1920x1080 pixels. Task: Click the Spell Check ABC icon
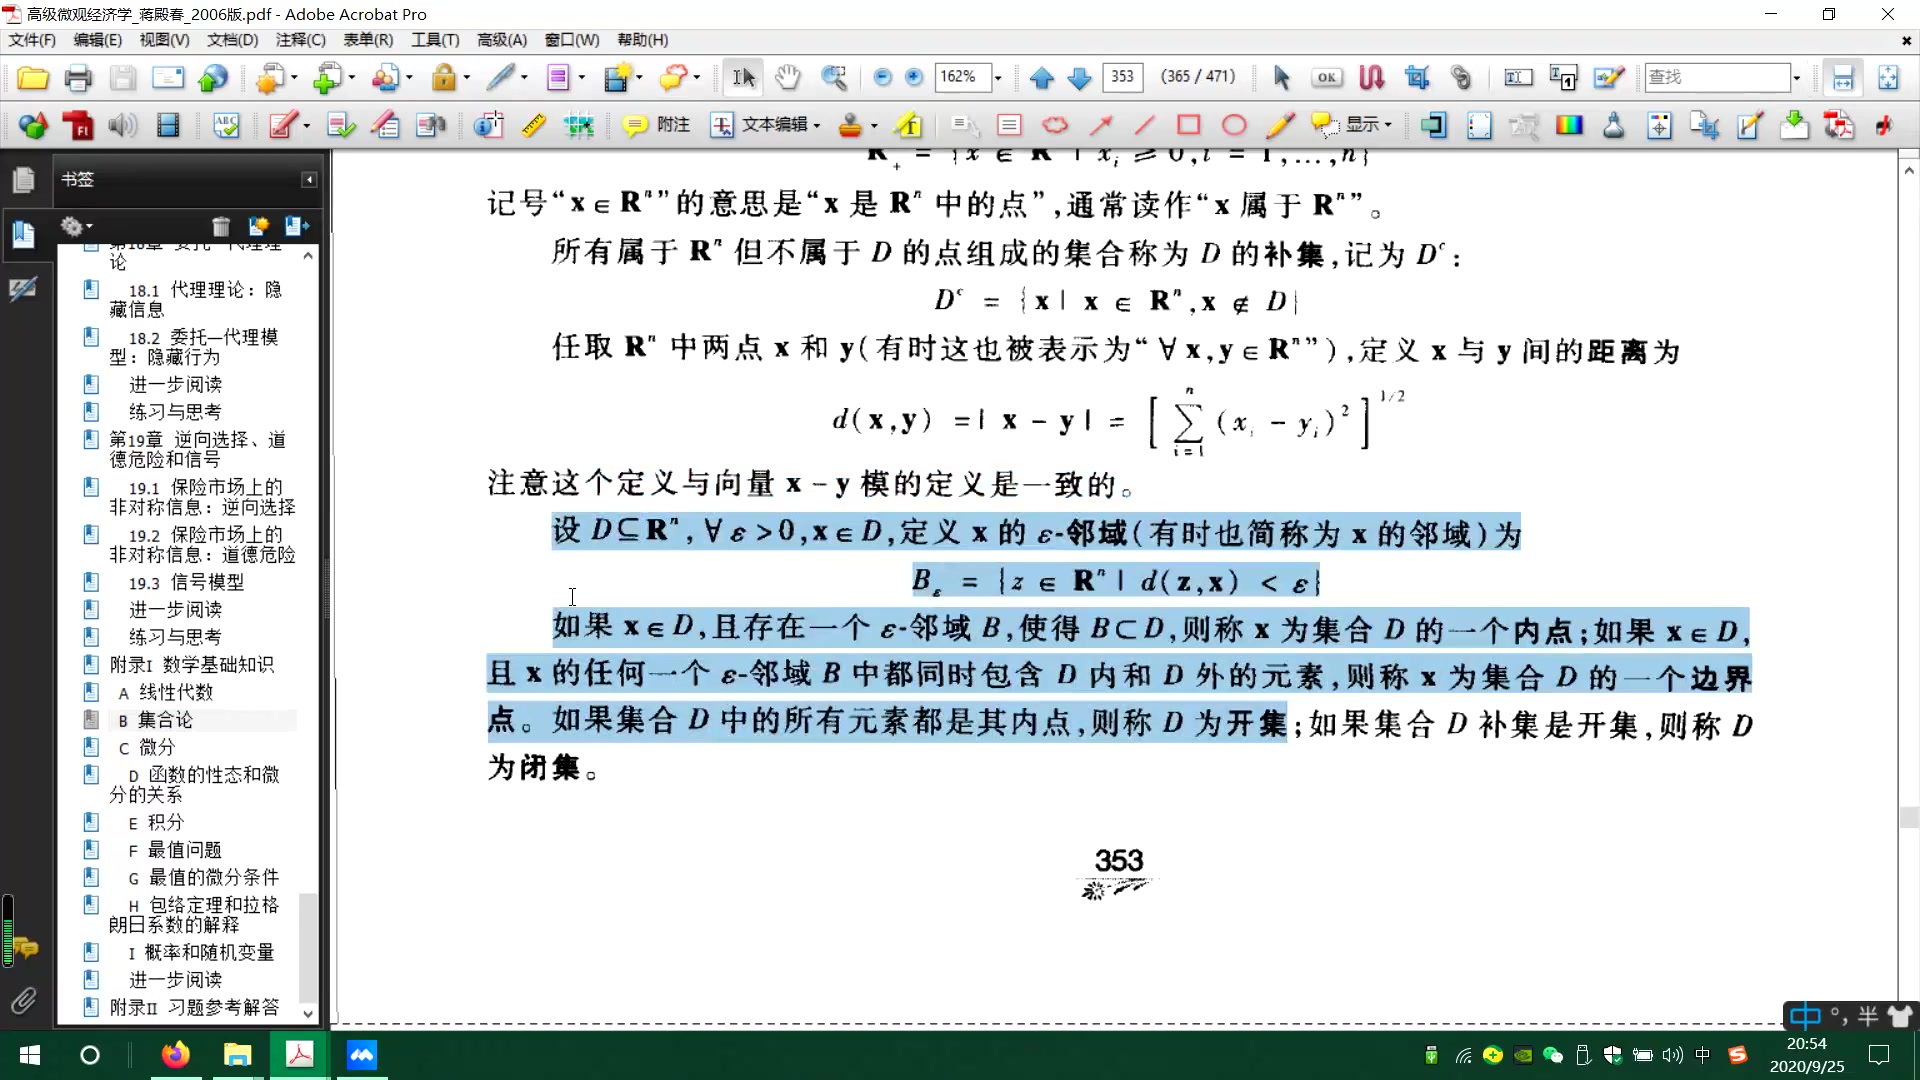pyautogui.click(x=226, y=125)
